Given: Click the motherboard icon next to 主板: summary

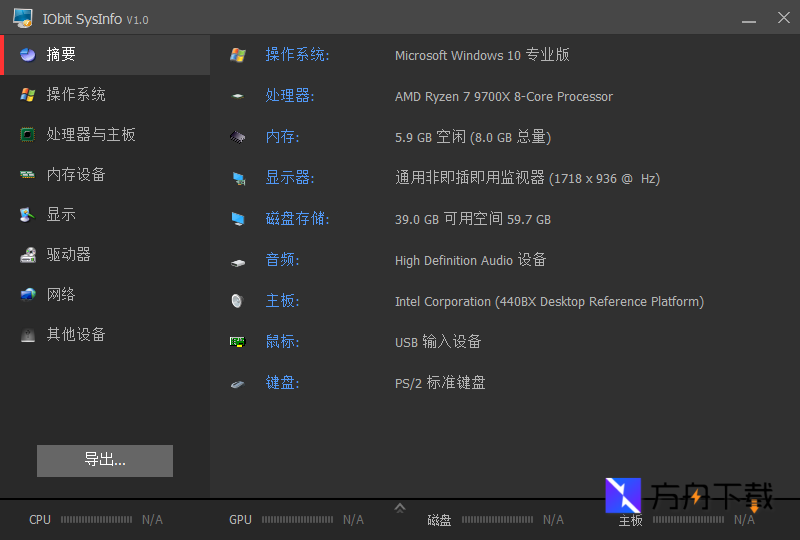Looking at the screenshot, I should click(237, 301).
